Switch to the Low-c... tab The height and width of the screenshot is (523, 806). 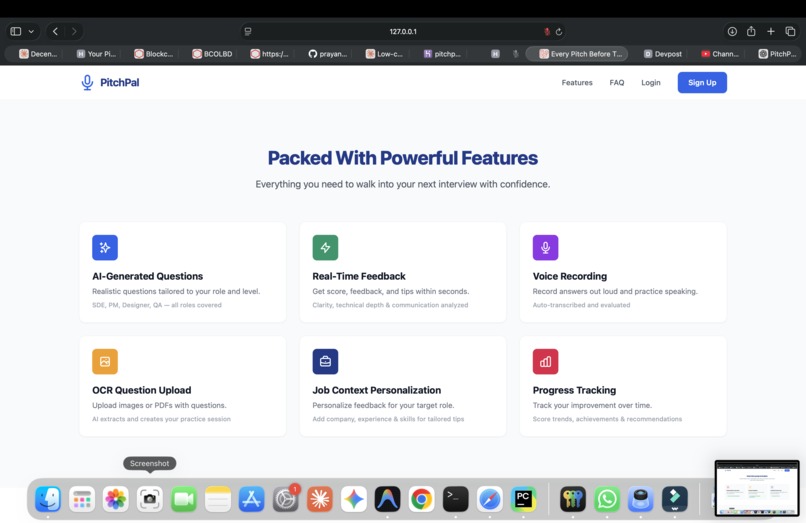[384, 54]
